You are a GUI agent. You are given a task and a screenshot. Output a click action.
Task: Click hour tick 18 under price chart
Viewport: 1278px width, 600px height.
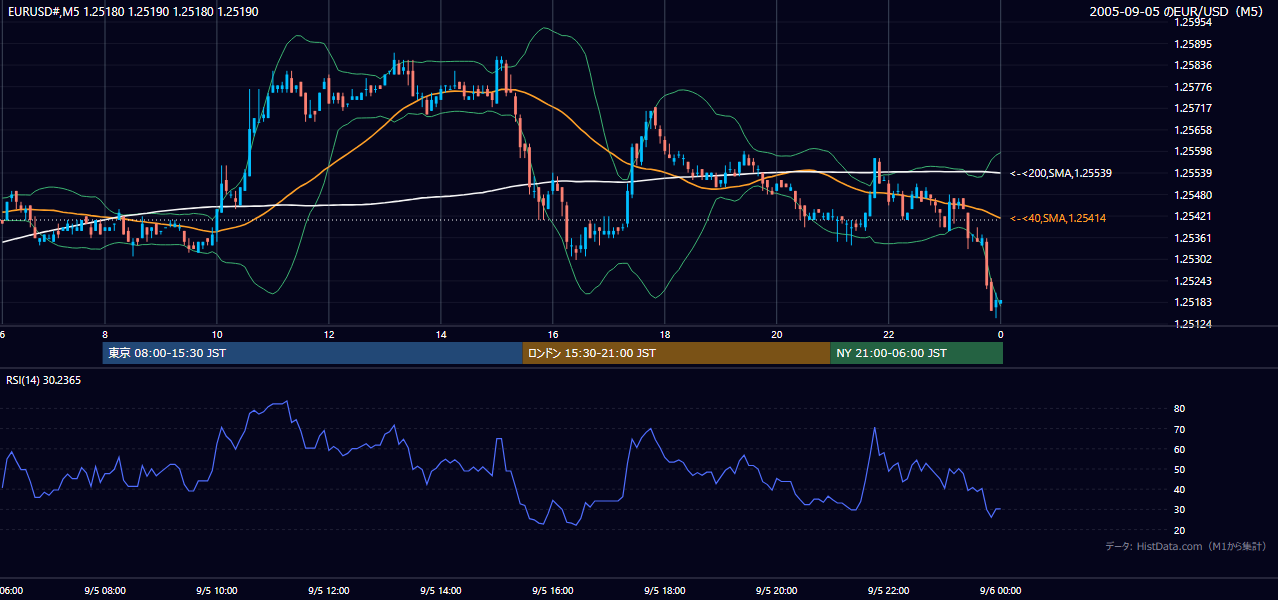tap(665, 334)
